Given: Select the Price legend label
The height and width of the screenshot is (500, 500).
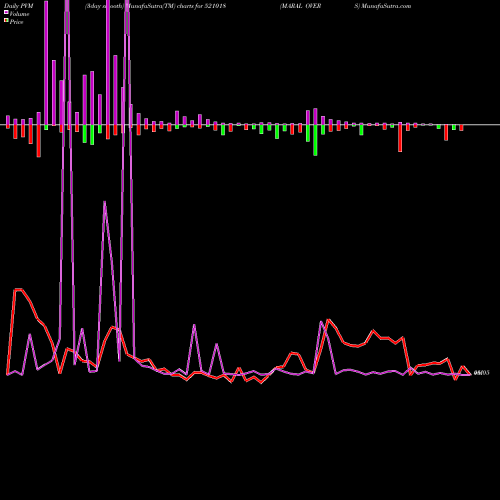Looking at the screenshot, I should 16,22.
